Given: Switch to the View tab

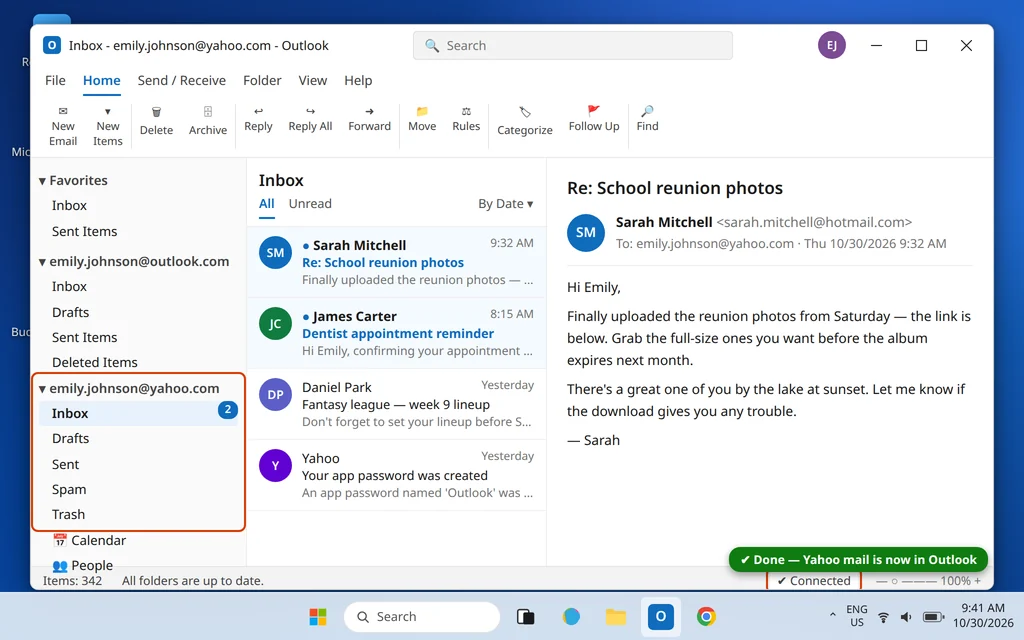Looking at the screenshot, I should (313, 80).
